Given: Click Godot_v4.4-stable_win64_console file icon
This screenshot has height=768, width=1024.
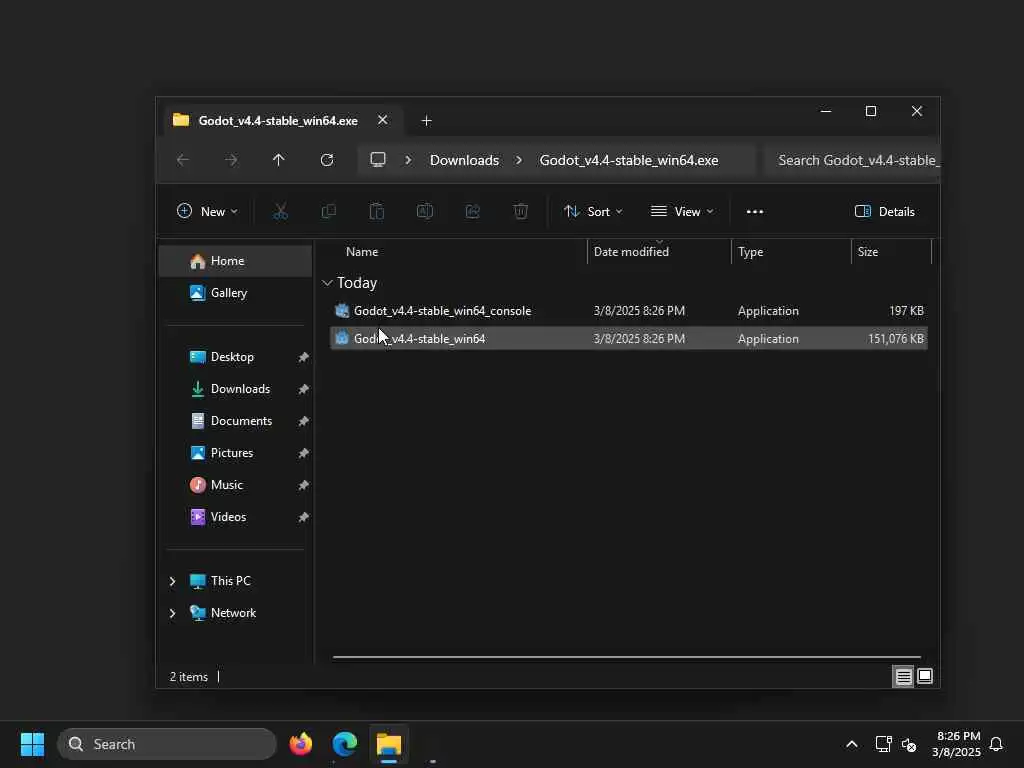Looking at the screenshot, I should pos(342,311).
